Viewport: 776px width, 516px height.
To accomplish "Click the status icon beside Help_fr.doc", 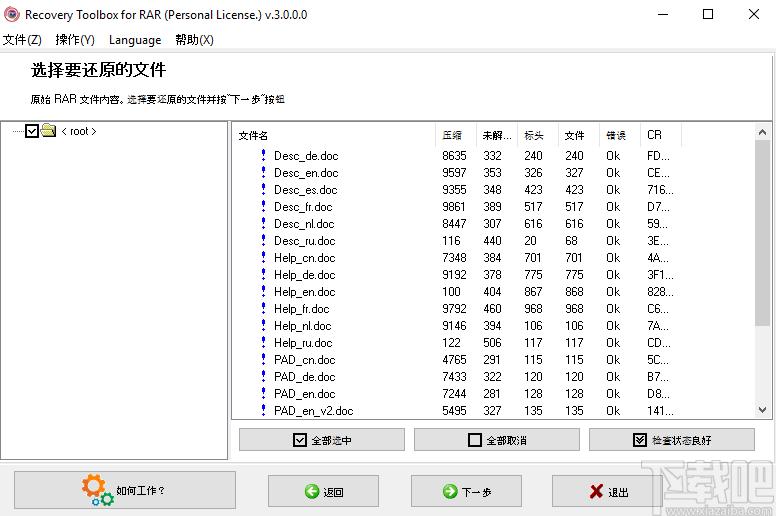I will click(263, 308).
